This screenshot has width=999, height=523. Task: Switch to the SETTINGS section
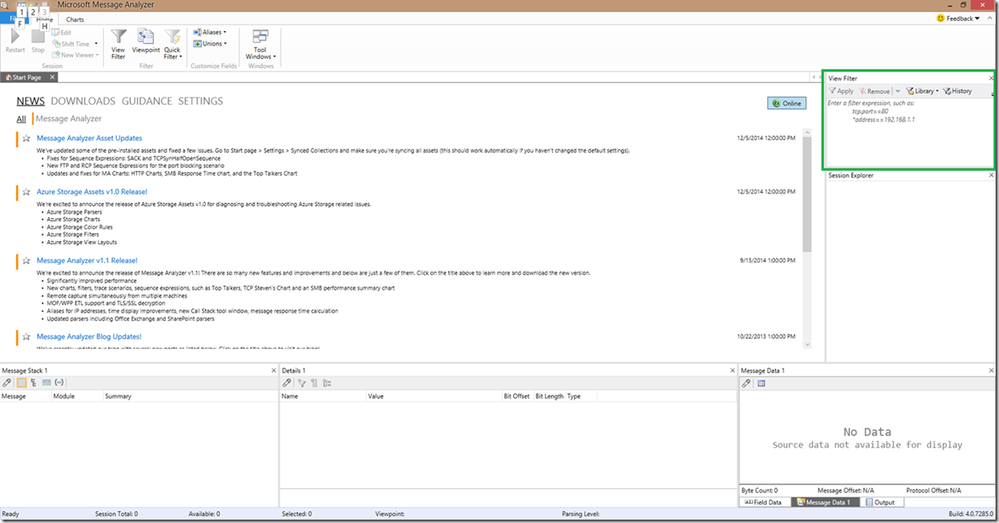200,101
